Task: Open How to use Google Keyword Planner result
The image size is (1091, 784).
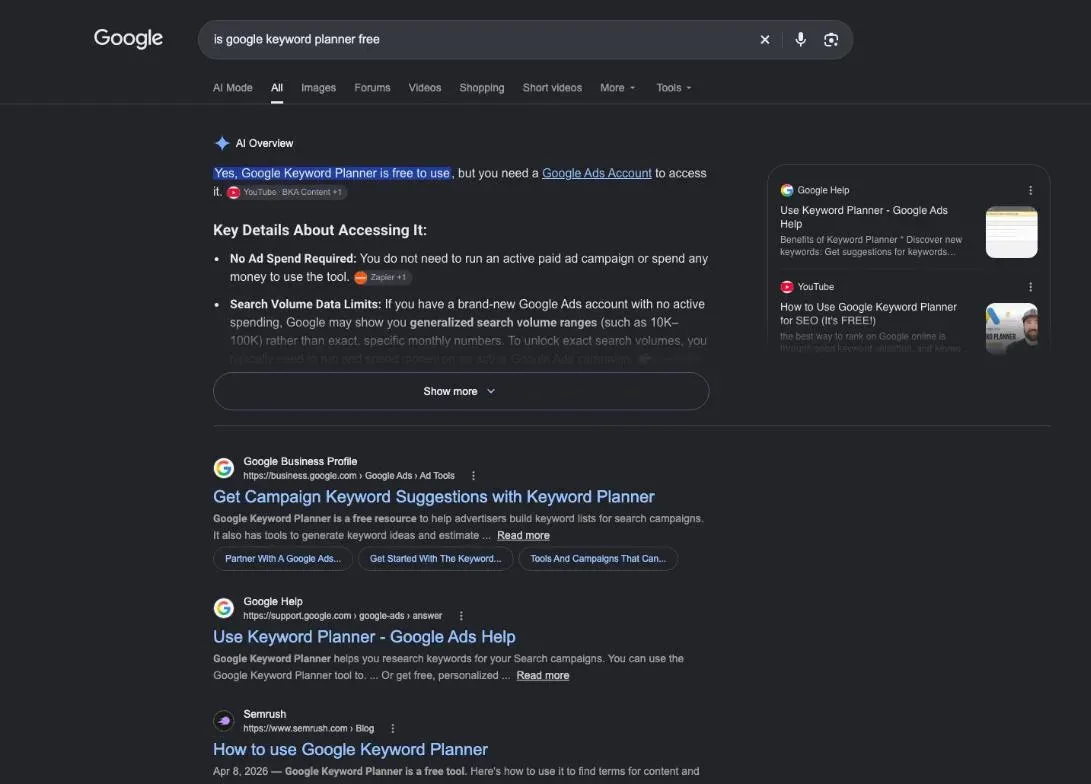Action: [350, 749]
